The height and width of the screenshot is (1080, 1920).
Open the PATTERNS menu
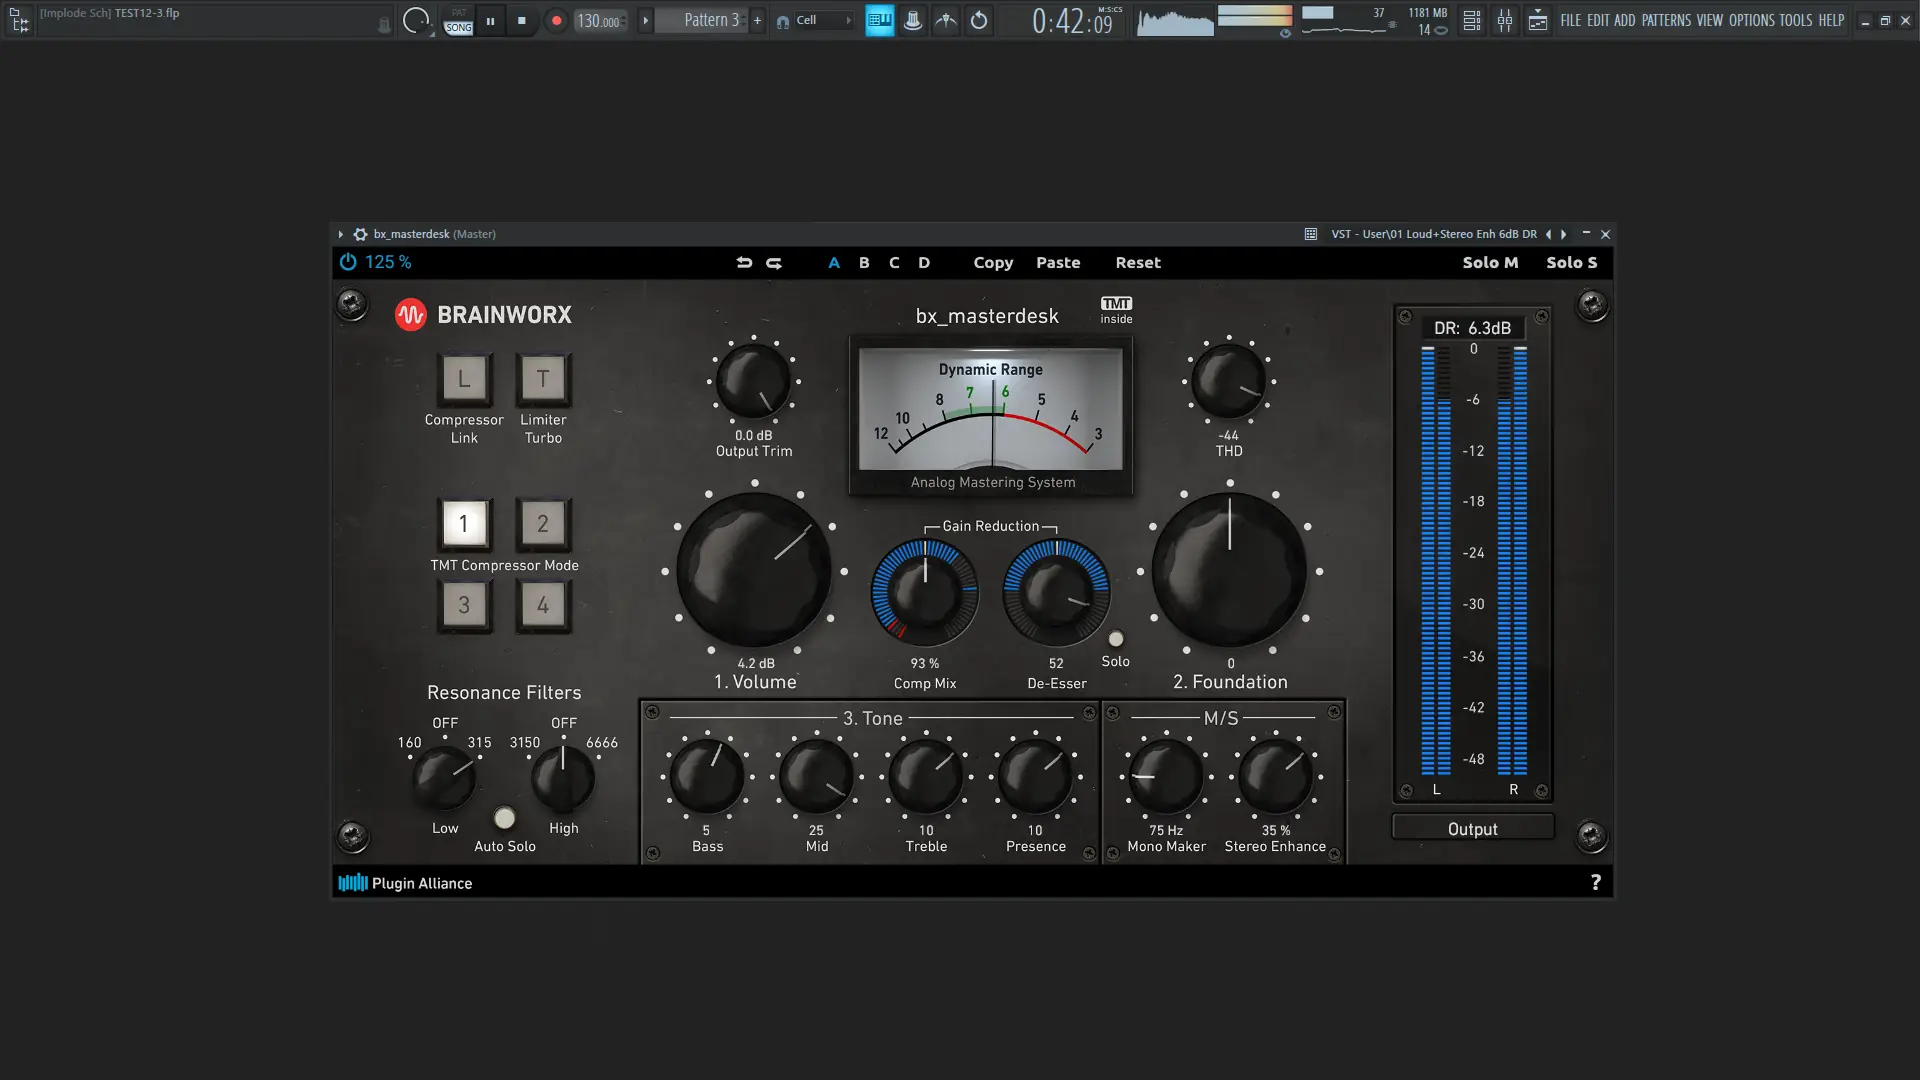click(1666, 20)
